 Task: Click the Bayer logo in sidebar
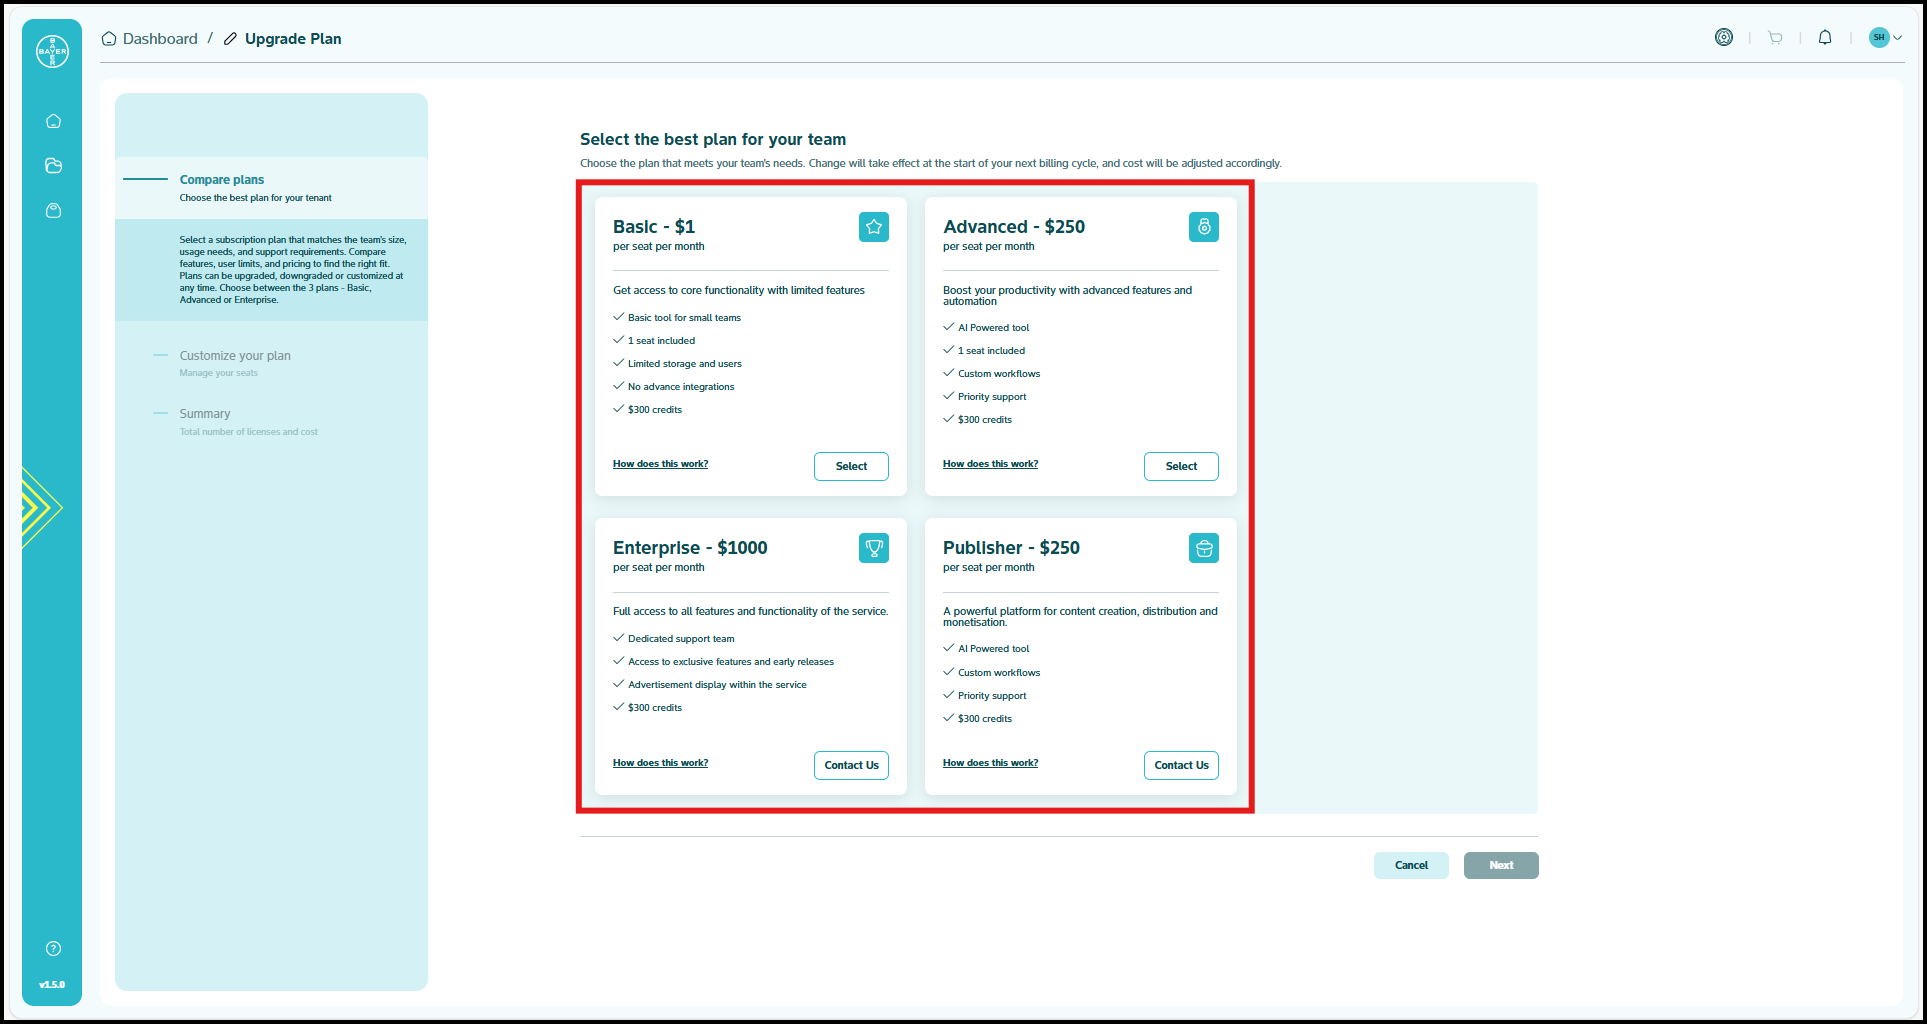tap(52, 51)
